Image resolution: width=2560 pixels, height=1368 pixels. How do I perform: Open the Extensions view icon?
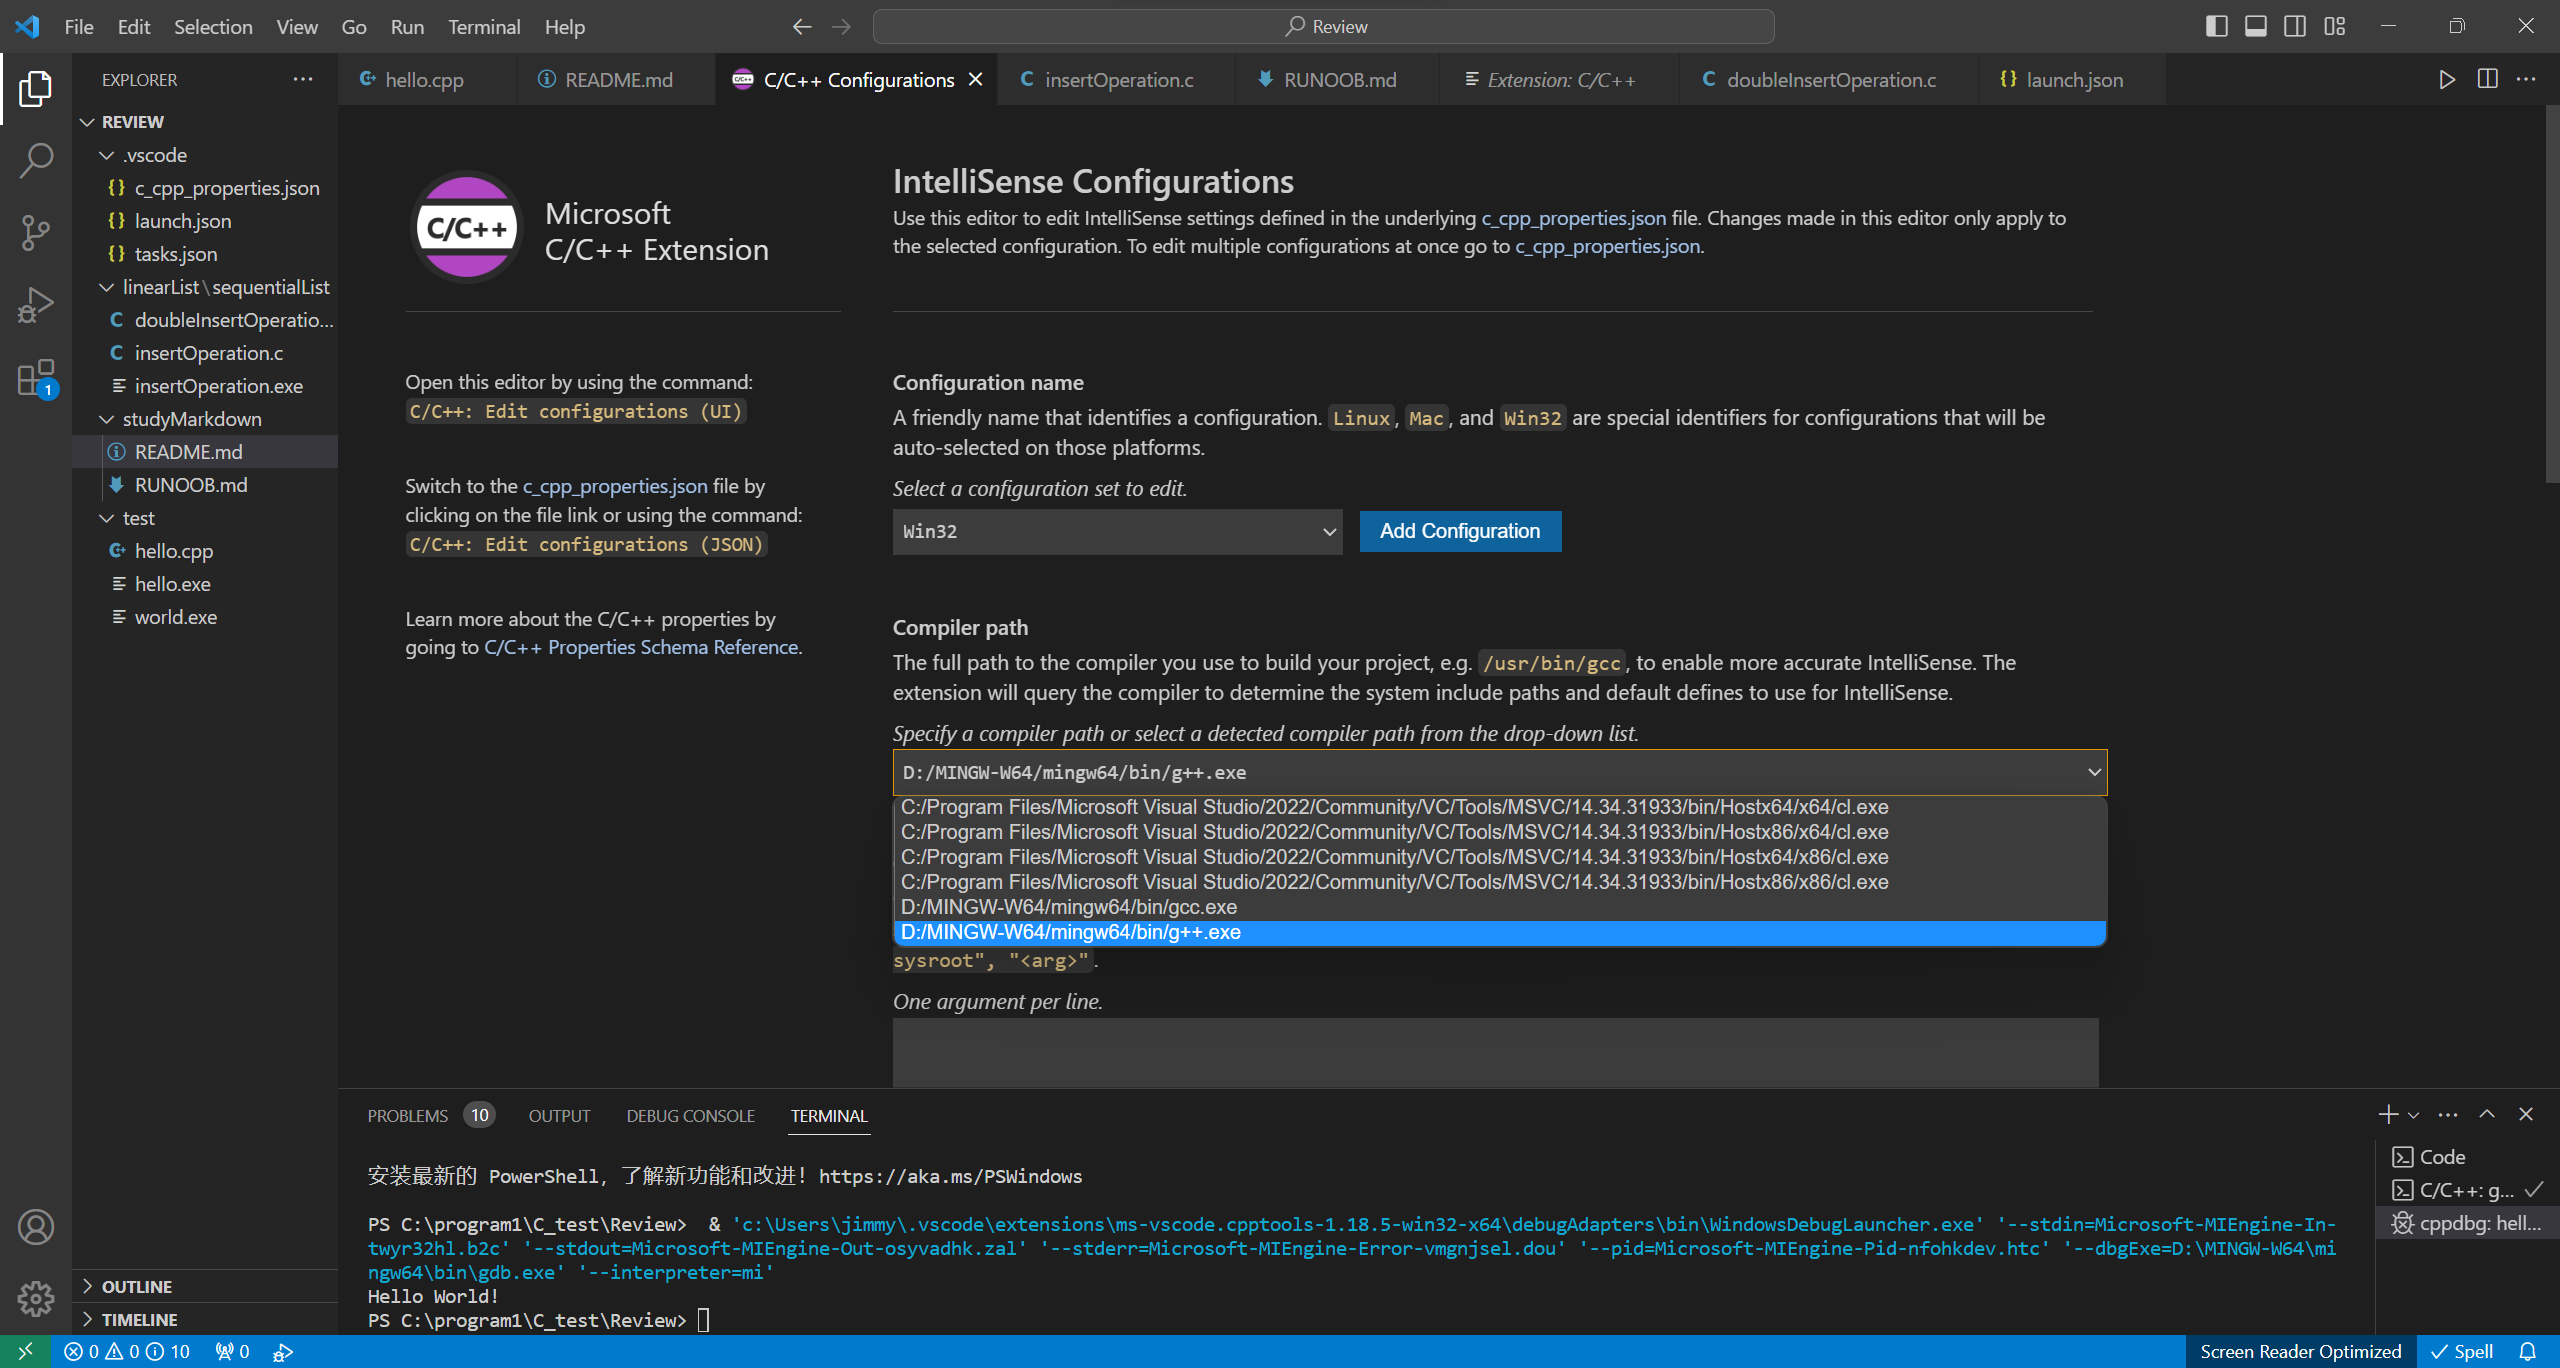36,378
